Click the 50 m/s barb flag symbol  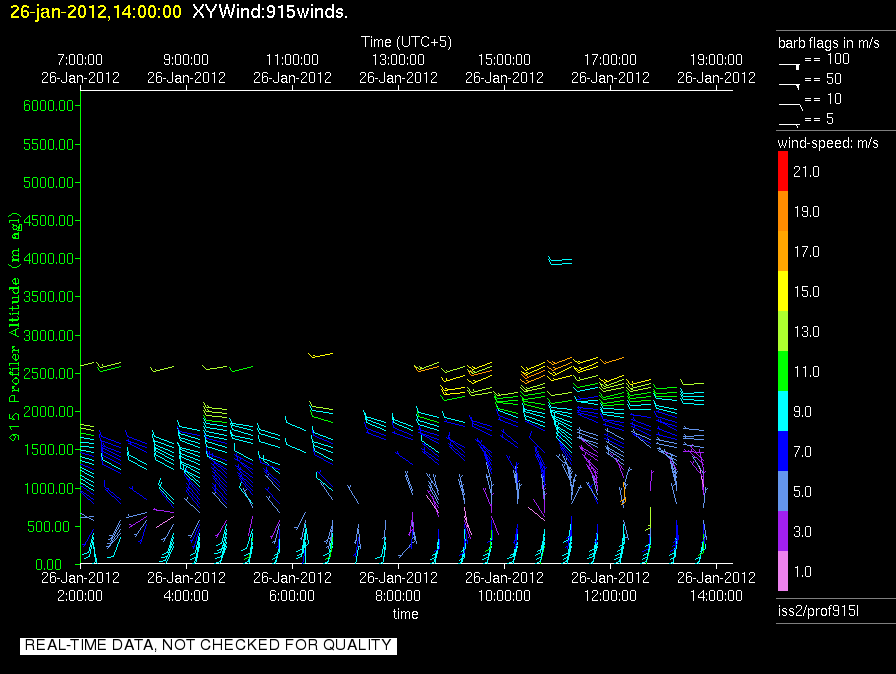coord(789,86)
